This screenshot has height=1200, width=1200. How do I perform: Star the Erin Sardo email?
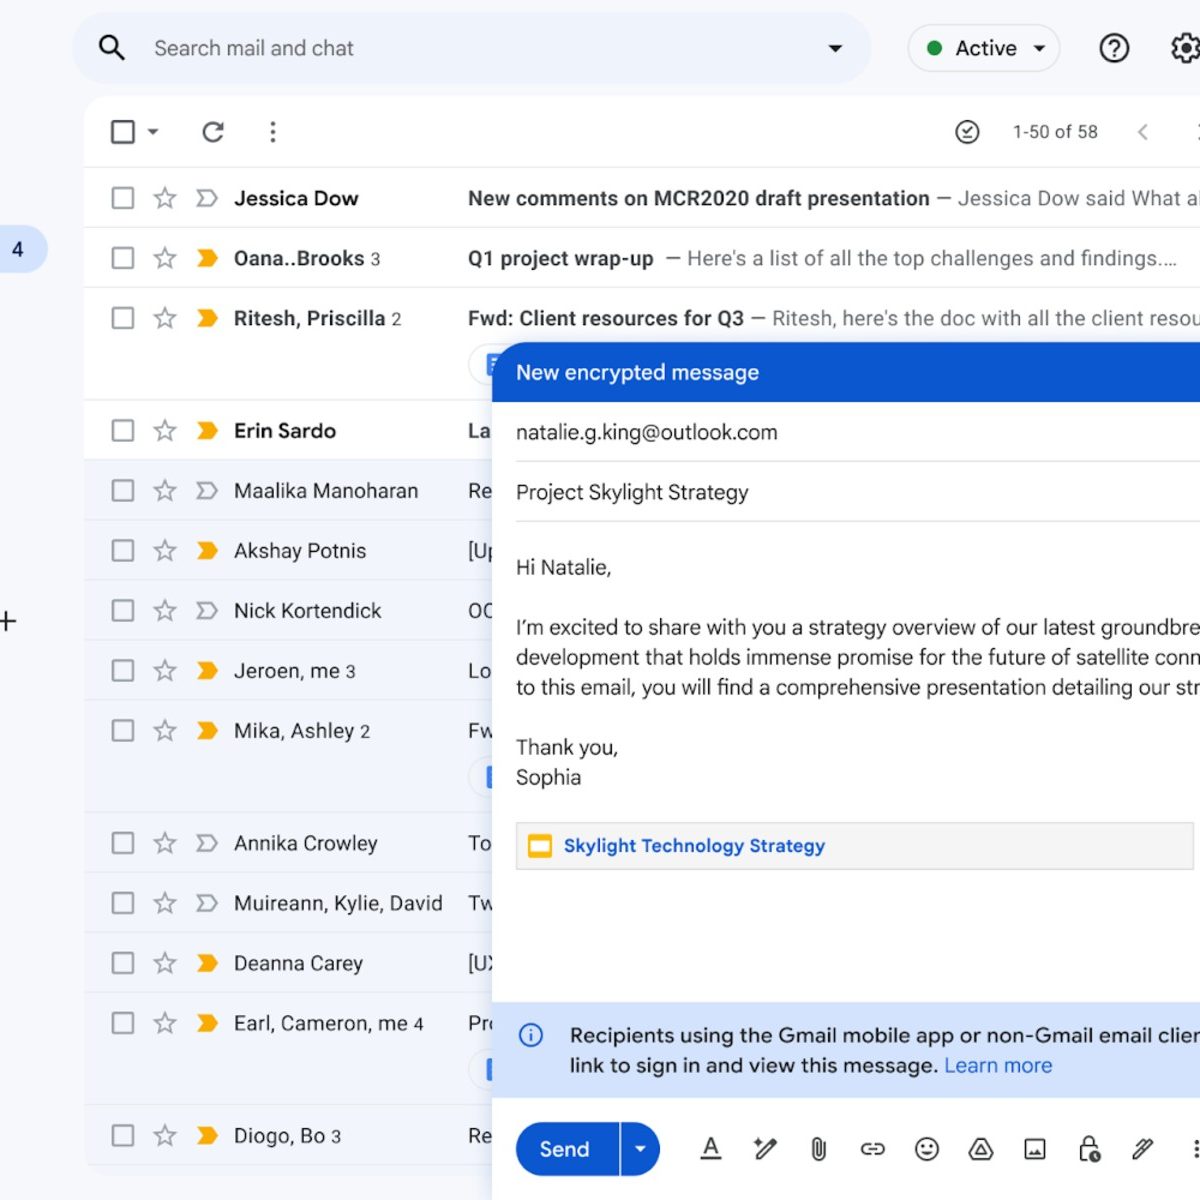(165, 431)
